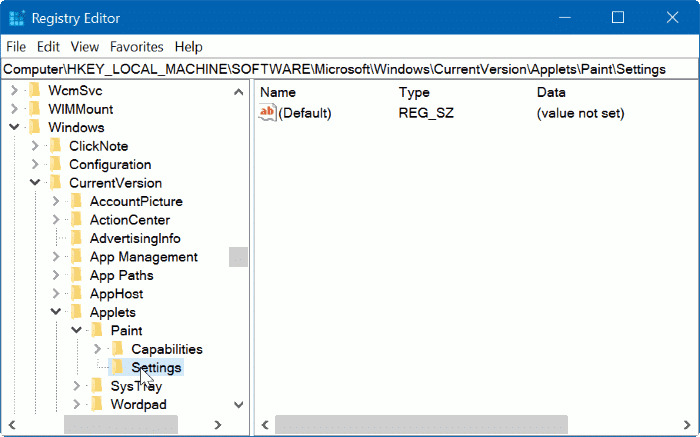Click the ab string value icon for (Default)

[267, 112]
